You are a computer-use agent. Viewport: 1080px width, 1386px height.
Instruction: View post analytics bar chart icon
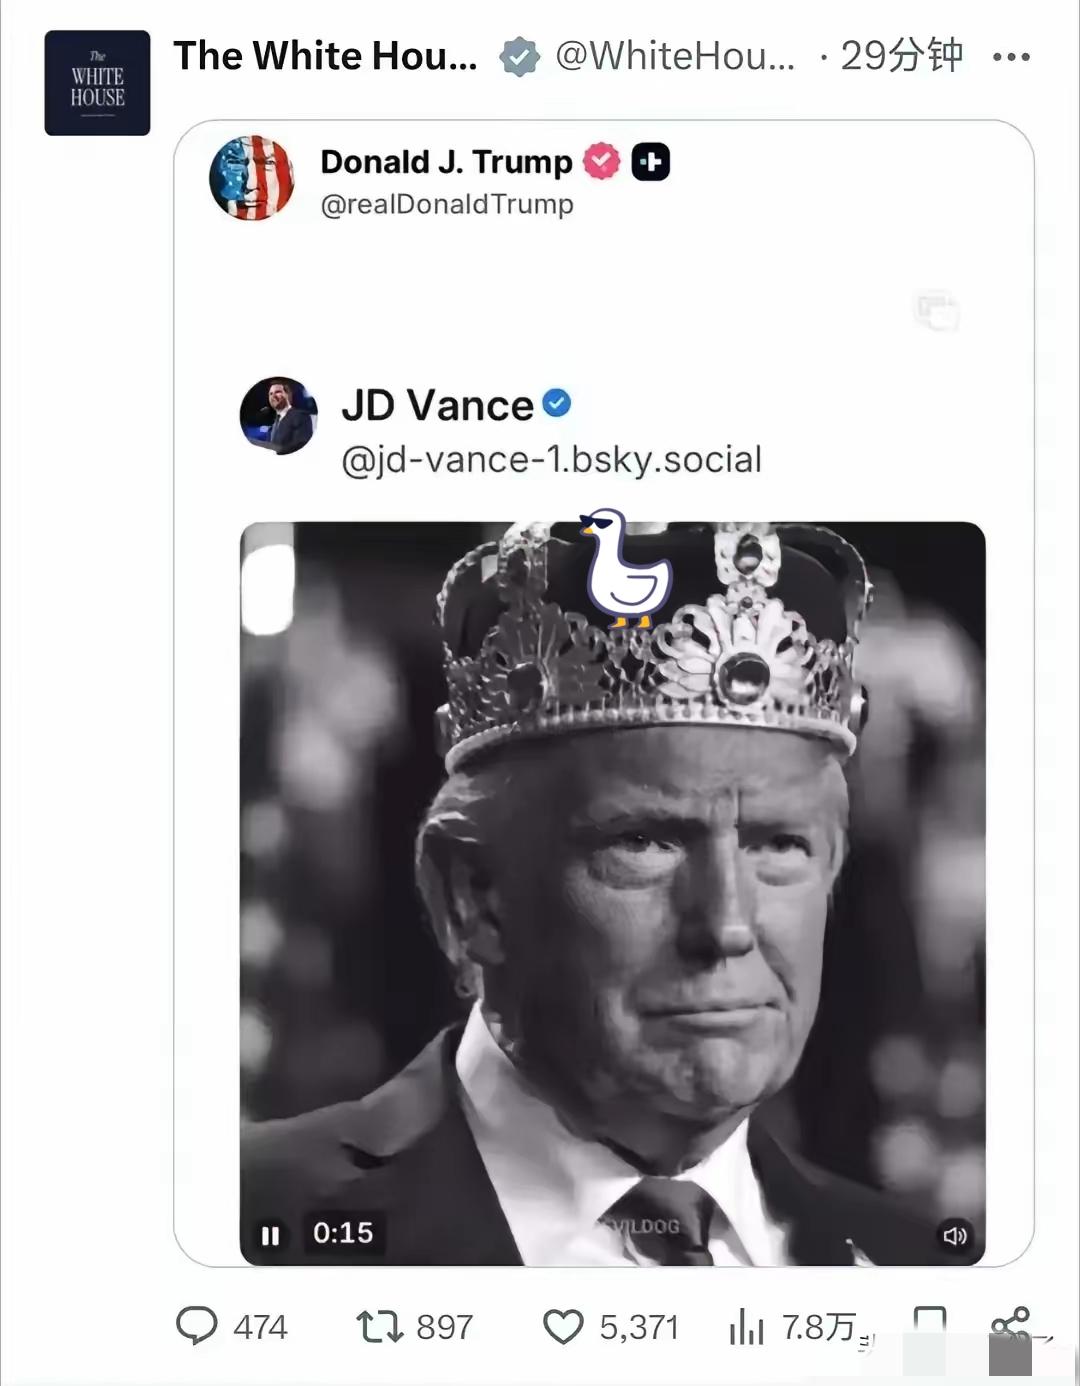click(746, 1327)
